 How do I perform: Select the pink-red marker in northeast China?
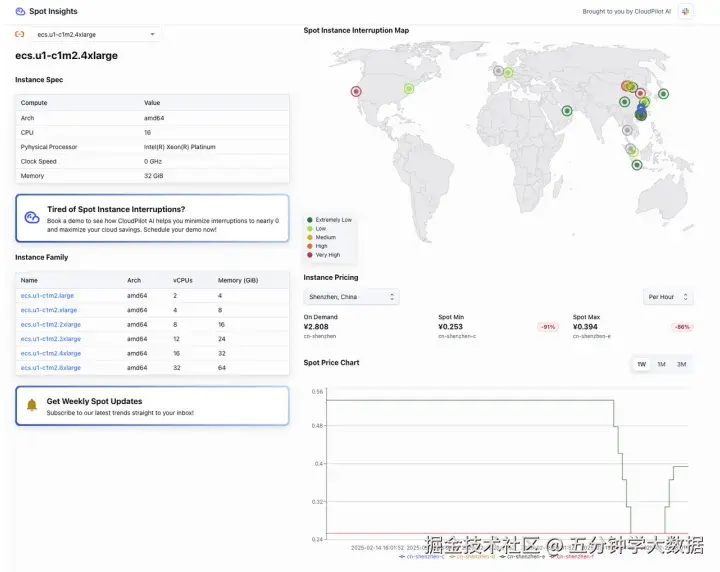[640, 93]
